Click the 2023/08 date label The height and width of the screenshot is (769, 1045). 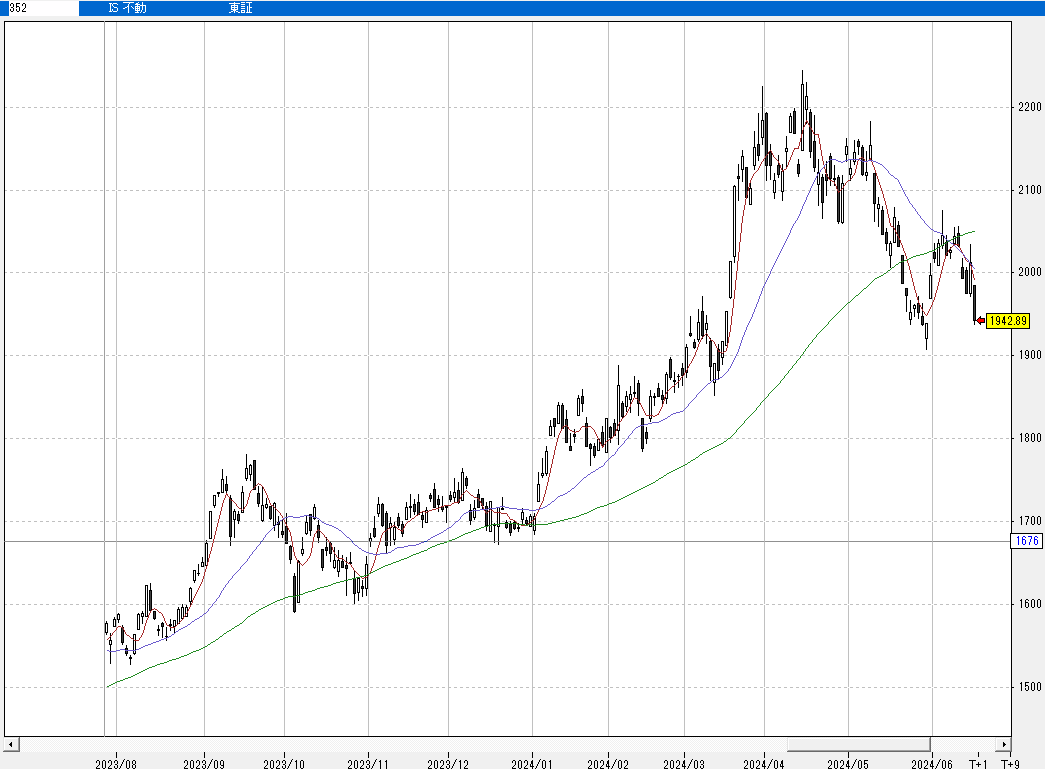click(x=116, y=764)
